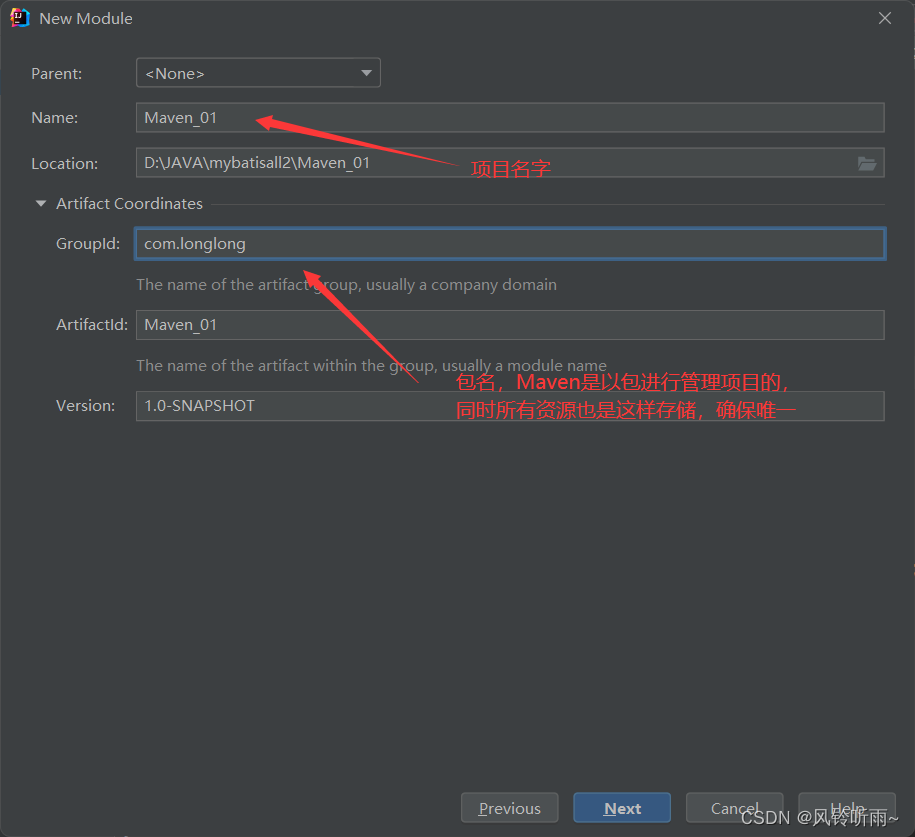This screenshot has height=837, width=915.
Task: Open Help for this dialog
Action: [846, 808]
